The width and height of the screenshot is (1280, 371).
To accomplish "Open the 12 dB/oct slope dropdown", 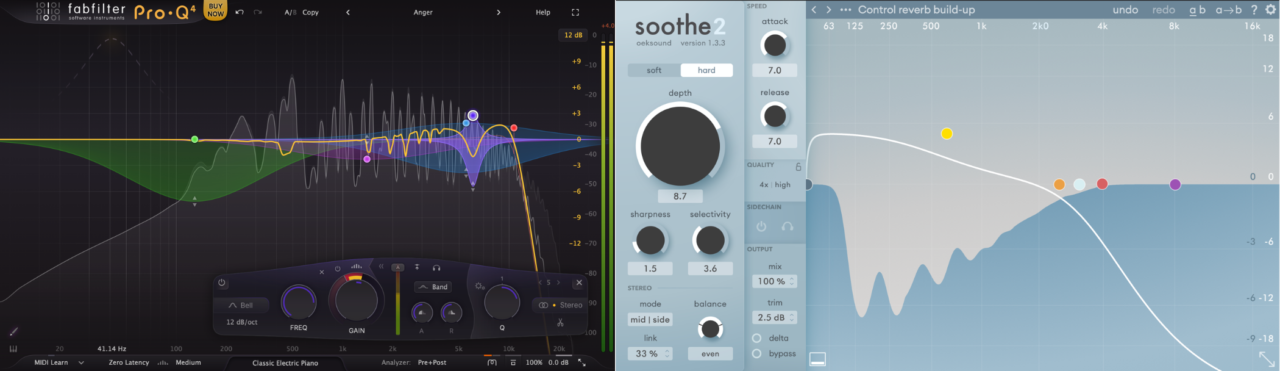I will (243, 321).
